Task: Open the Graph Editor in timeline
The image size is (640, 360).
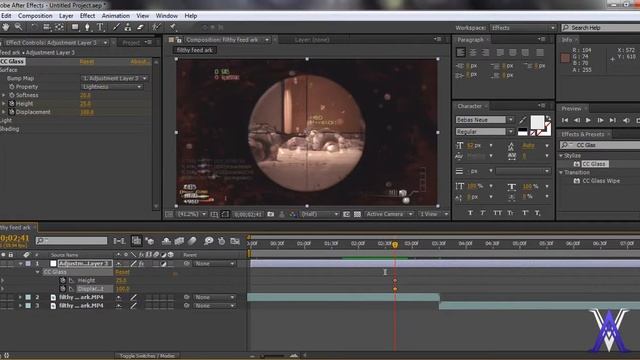Action: [235, 241]
